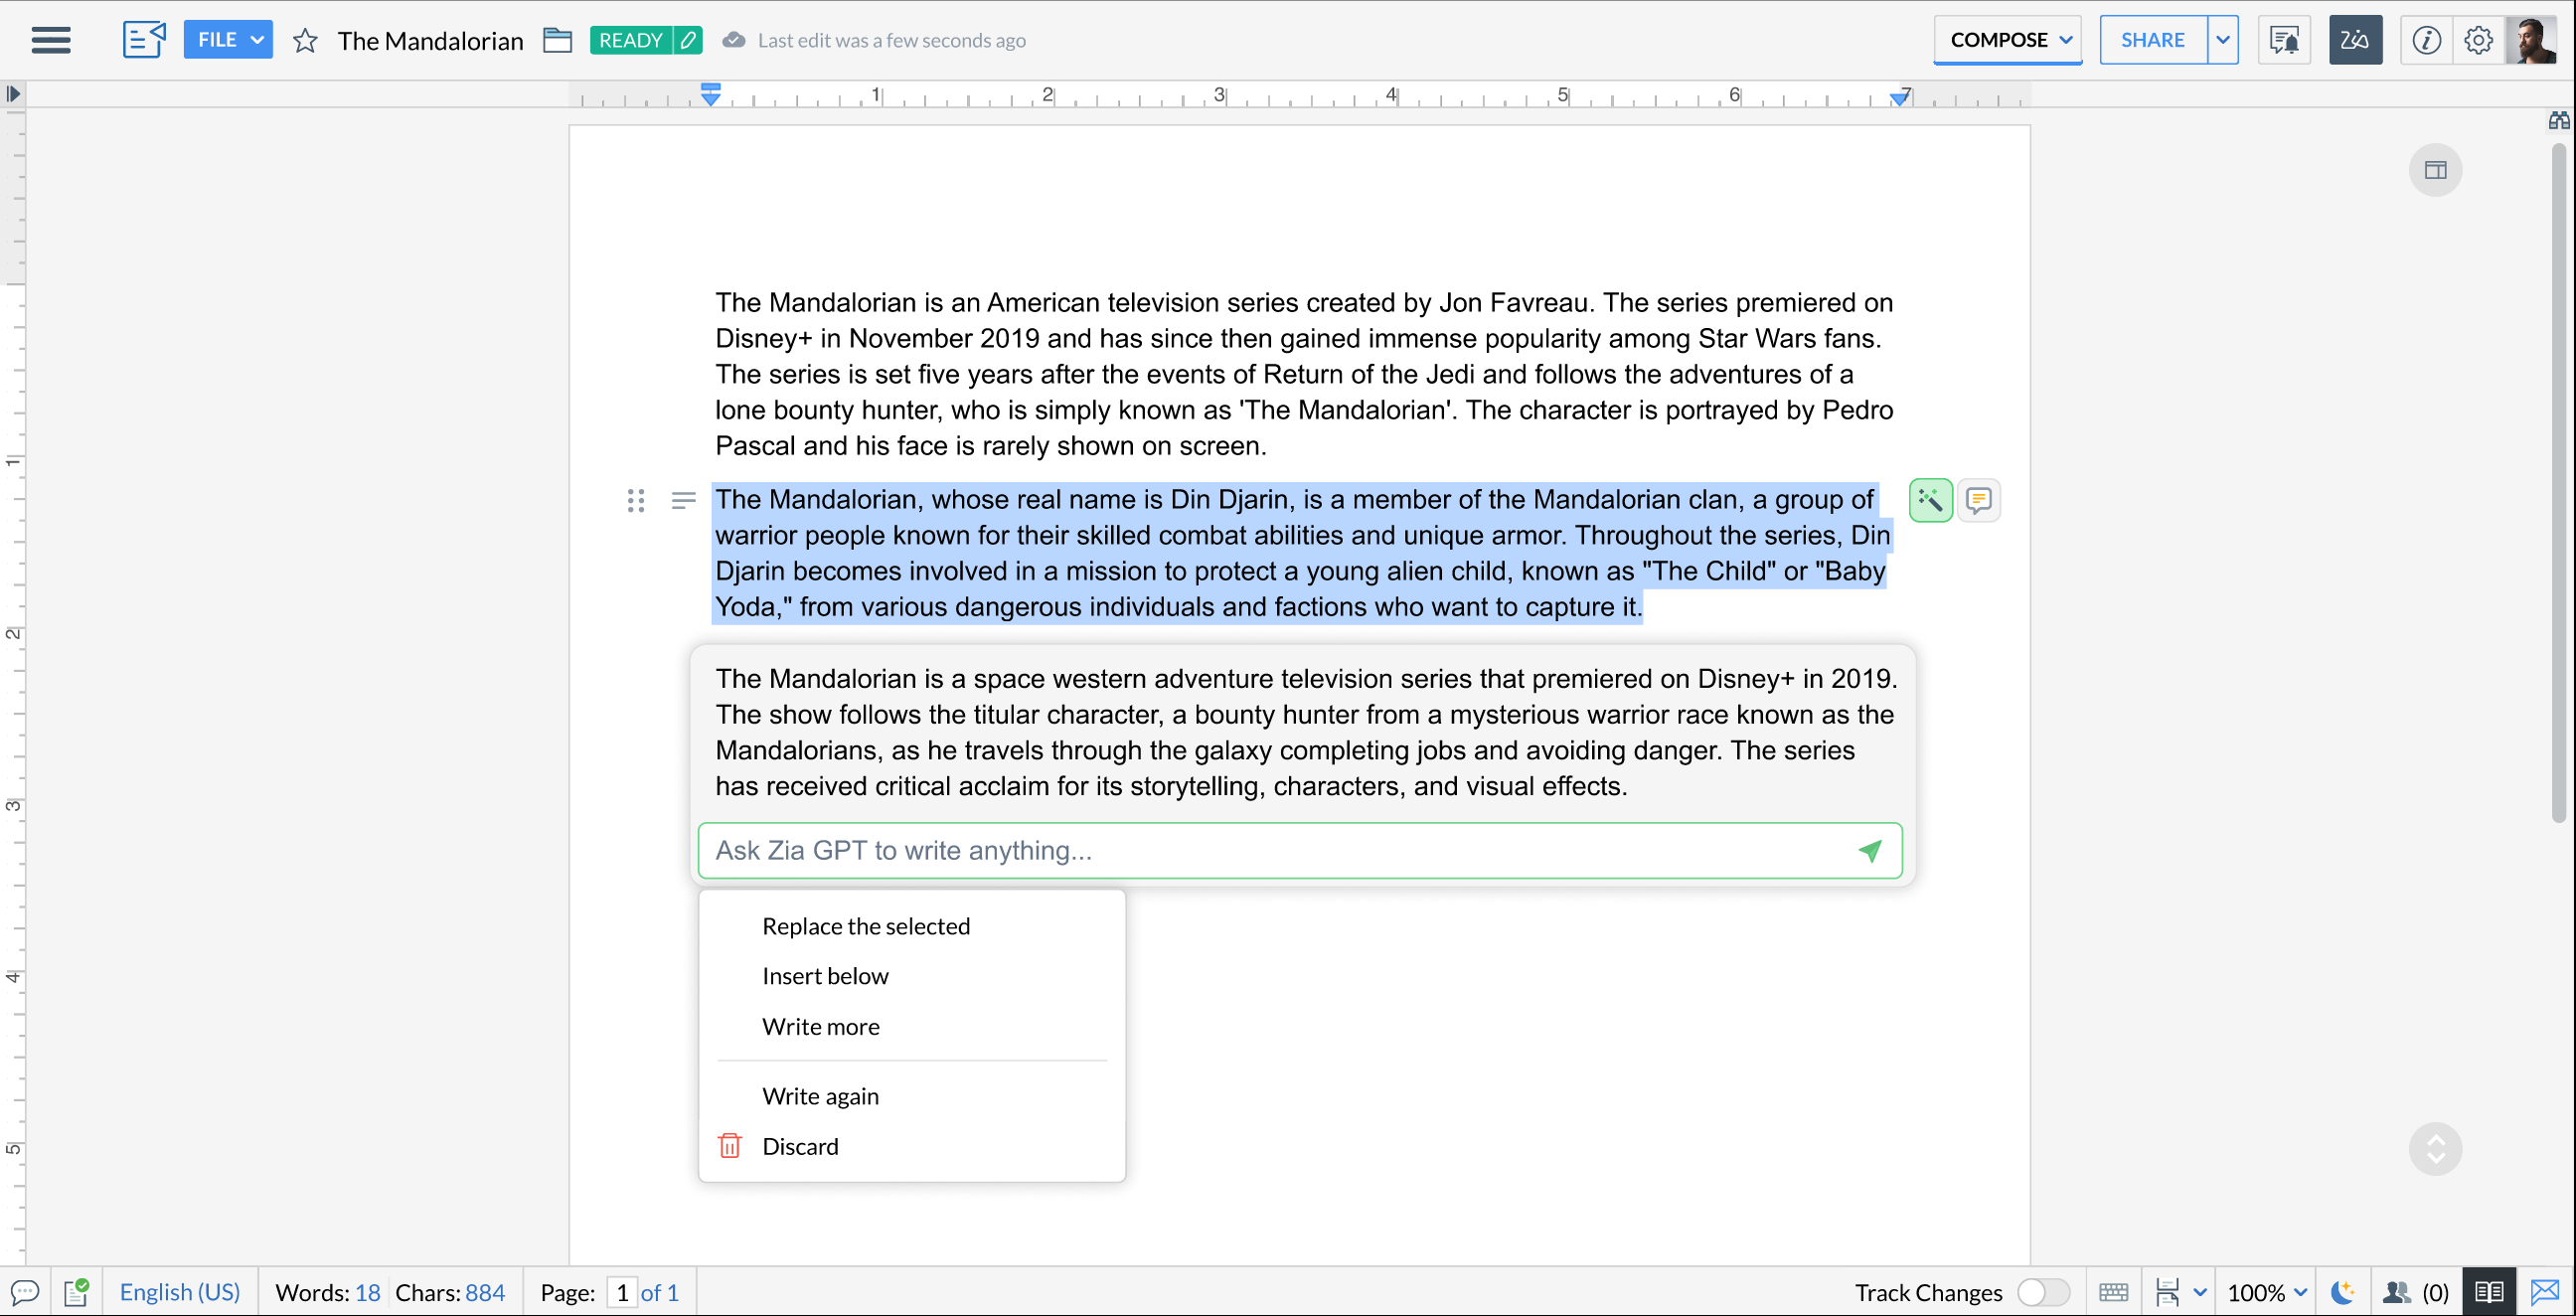Open the hamburger main menu
This screenshot has height=1316, width=2576.
[x=51, y=40]
